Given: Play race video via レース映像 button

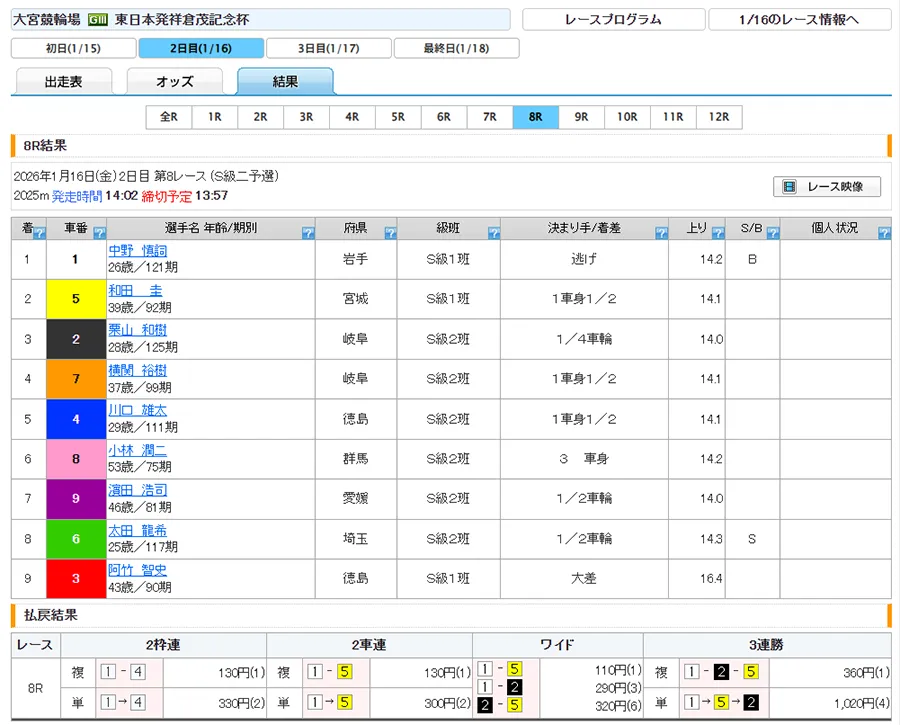Looking at the screenshot, I should [826, 187].
